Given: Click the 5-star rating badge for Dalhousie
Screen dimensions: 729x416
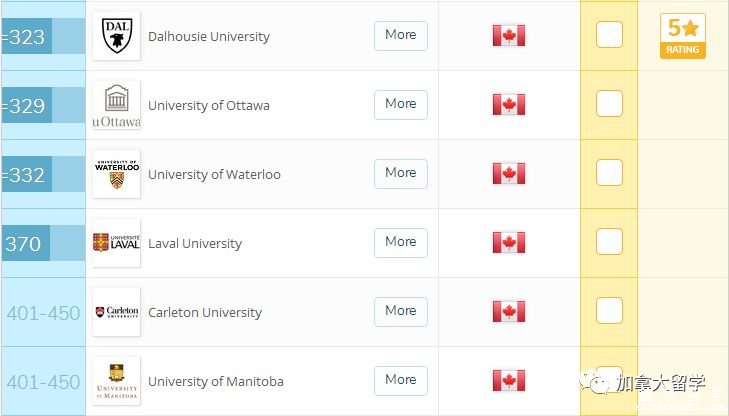Looking at the screenshot, I should pyautogui.click(x=683, y=36).
